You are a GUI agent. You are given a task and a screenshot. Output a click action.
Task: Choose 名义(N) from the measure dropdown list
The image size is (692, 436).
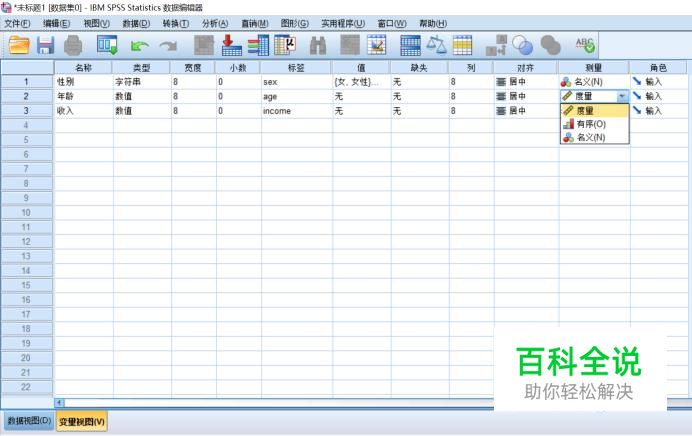[x=594, y=137]
